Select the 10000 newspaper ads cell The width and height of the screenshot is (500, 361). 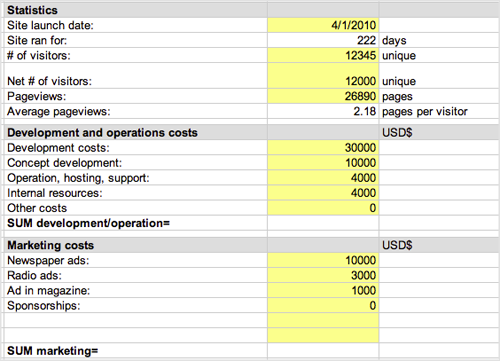click(323, 260)
